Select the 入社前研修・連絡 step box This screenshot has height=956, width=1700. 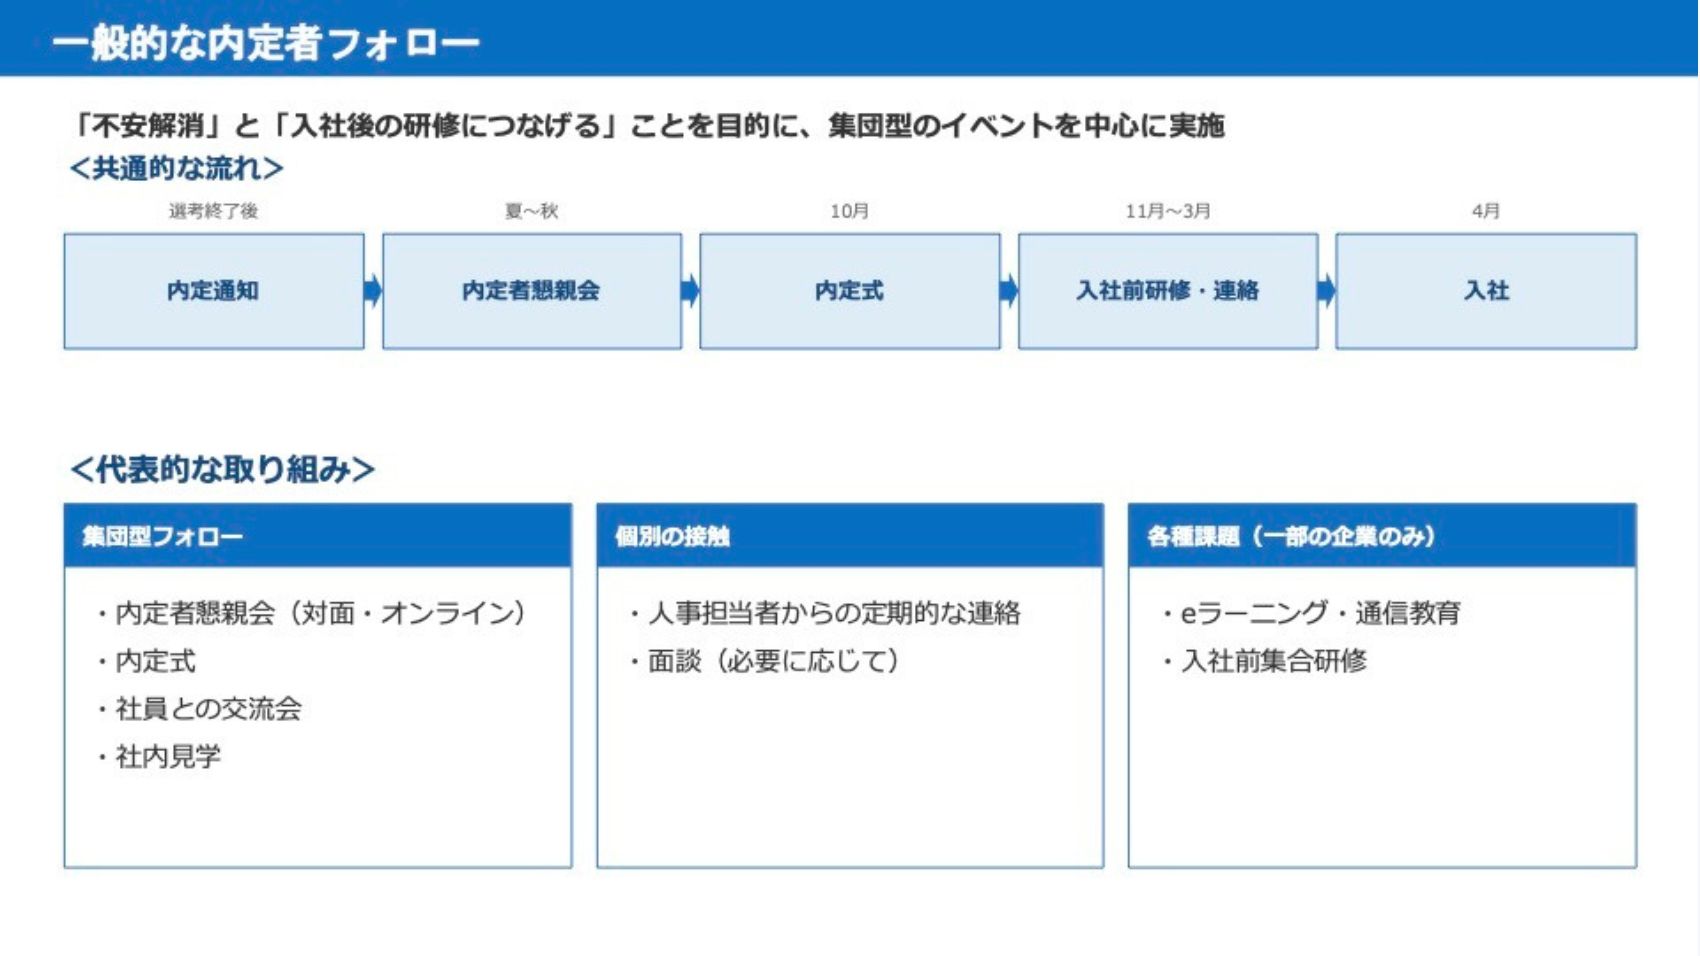[1168, 291]
